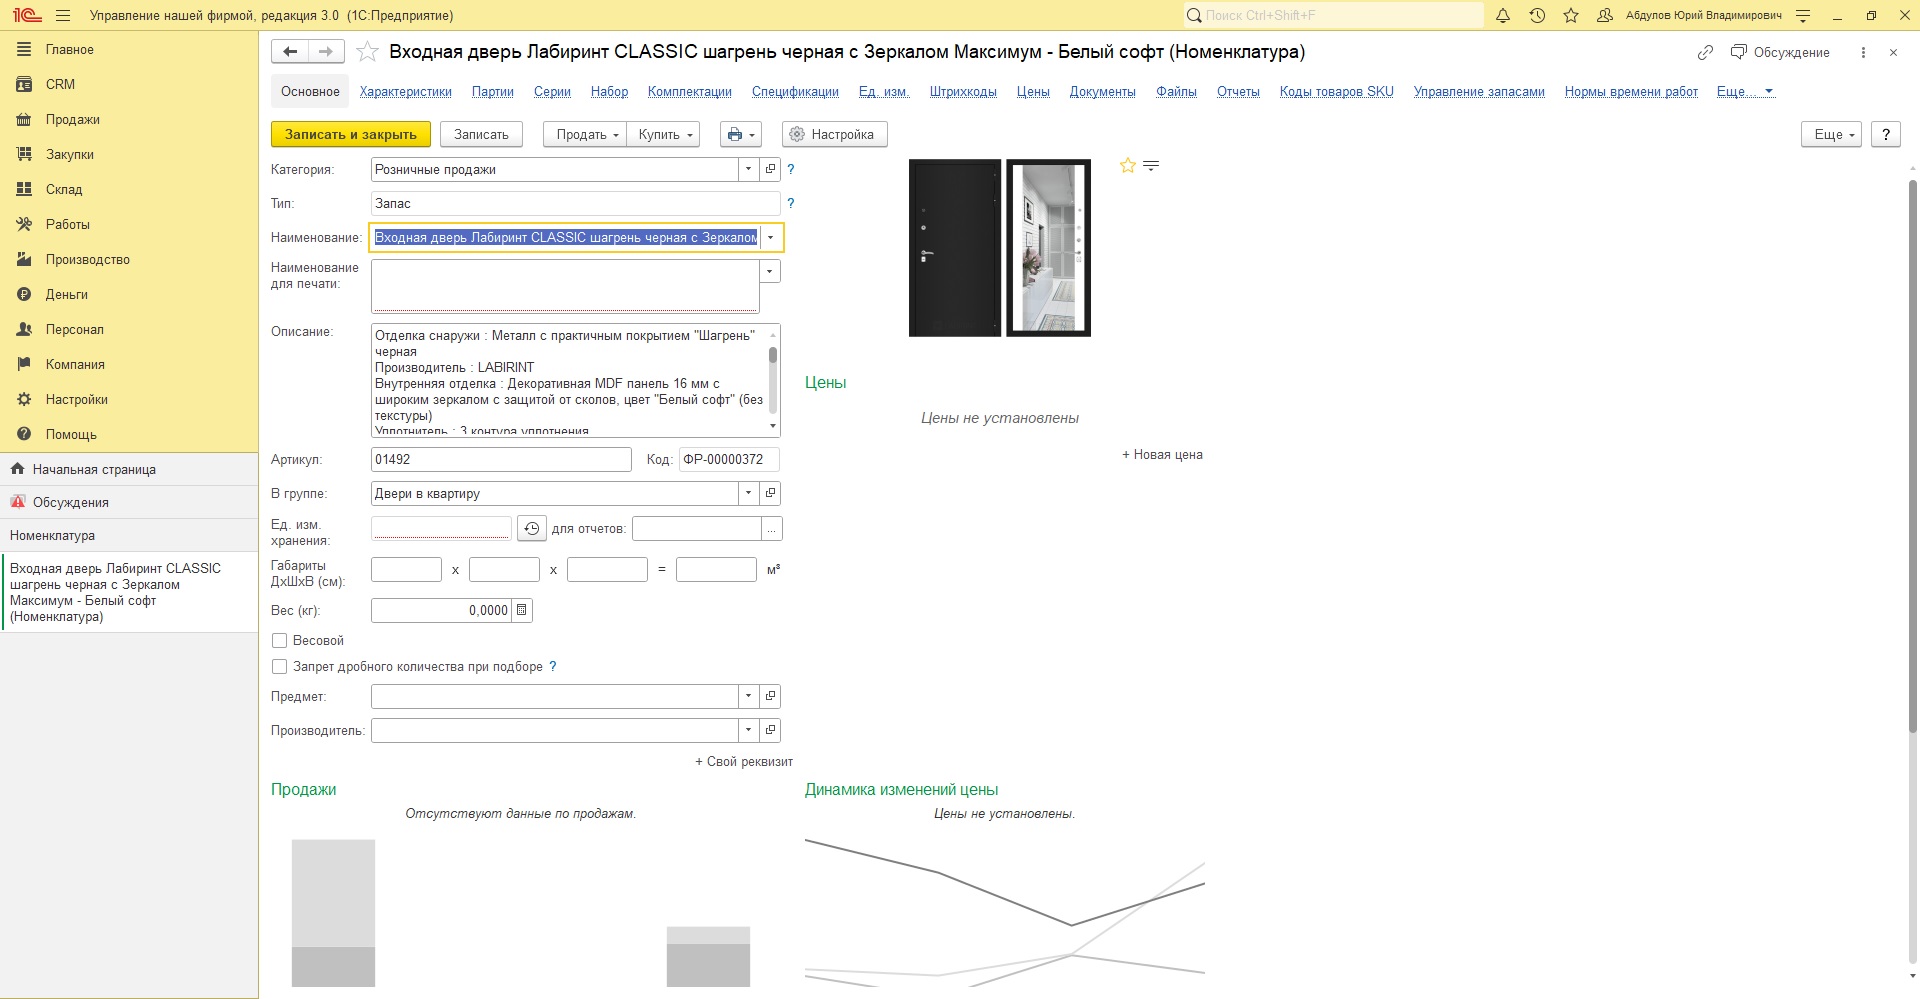Viewport: 1920px width, 999px height.
Task: Add form to favorites star beside title
Action: click(x=367, y=52)
